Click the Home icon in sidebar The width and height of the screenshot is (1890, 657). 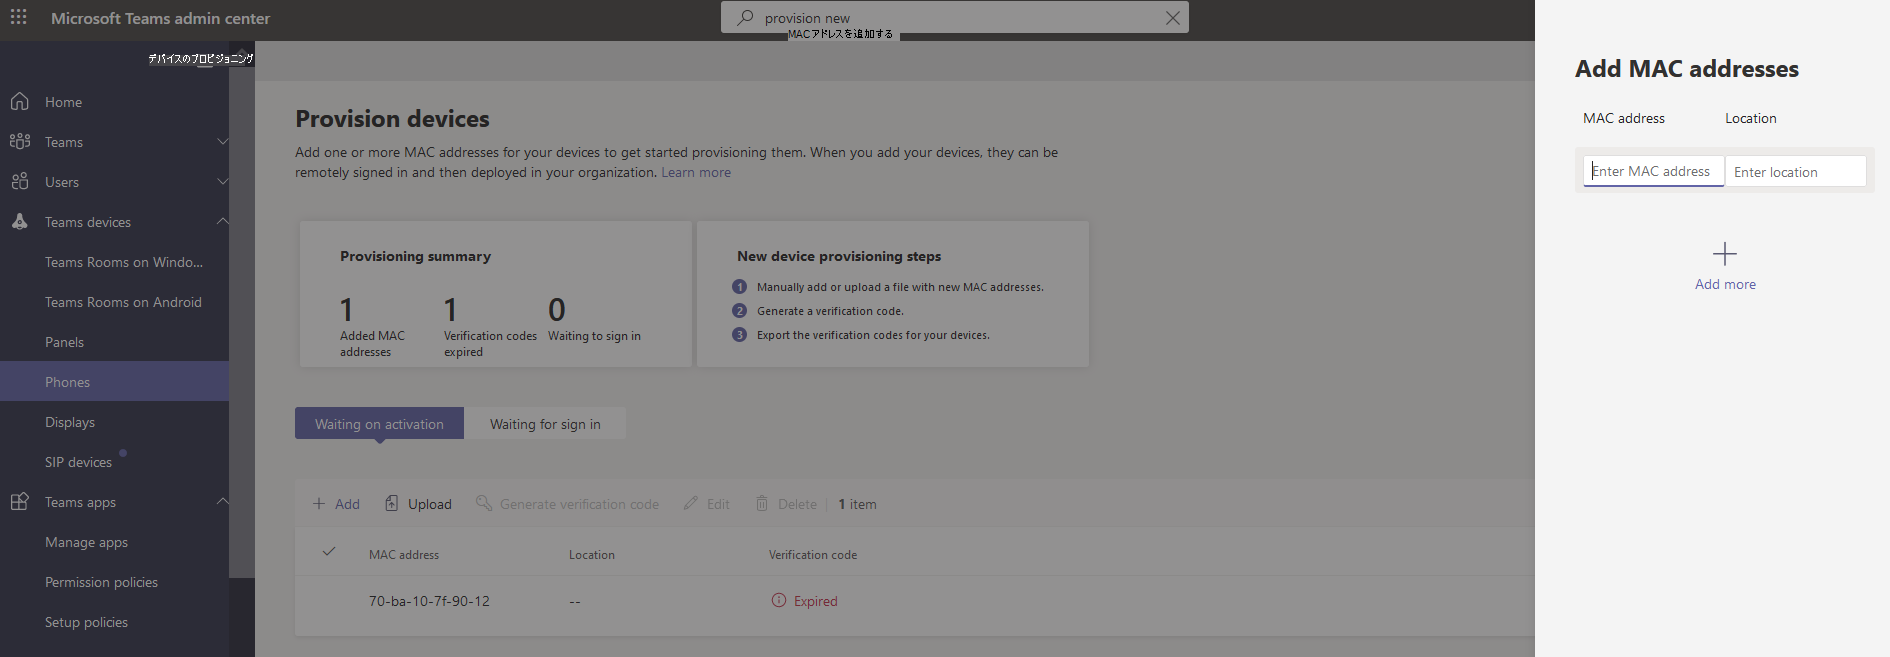click(19, 101)
